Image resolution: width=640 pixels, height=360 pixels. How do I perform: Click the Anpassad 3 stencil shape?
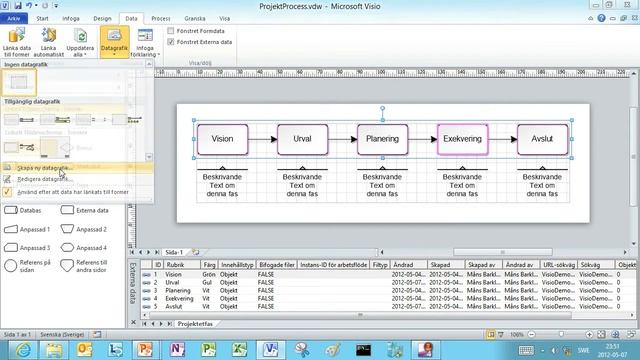coord(27,247)
